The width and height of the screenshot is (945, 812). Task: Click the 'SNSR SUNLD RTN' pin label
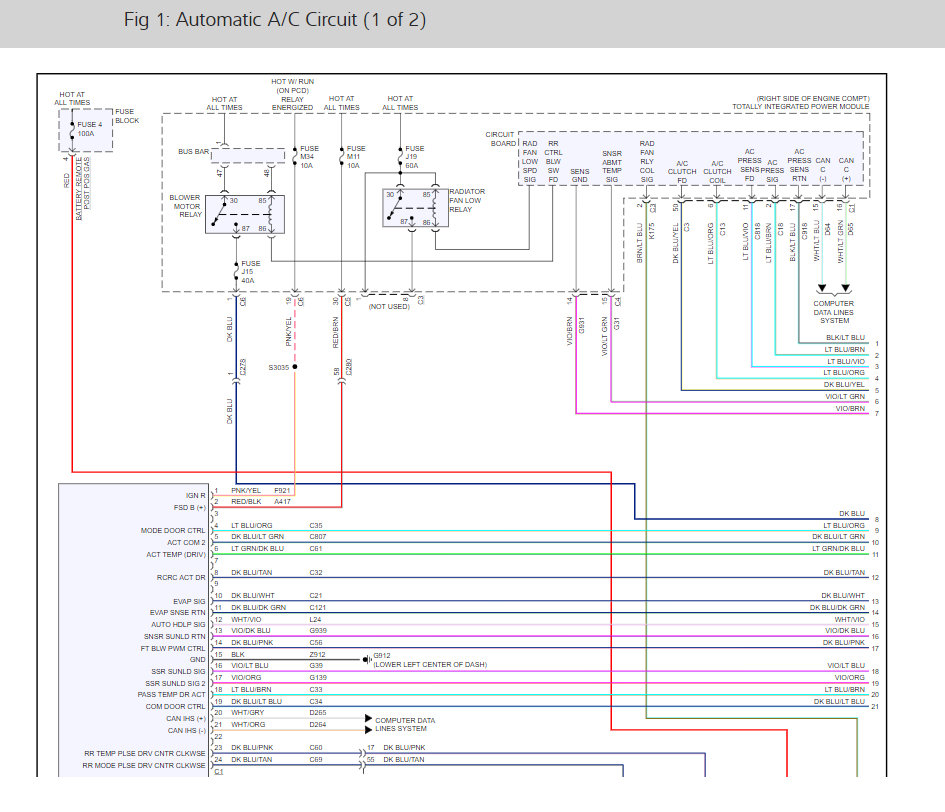point(175,637)
